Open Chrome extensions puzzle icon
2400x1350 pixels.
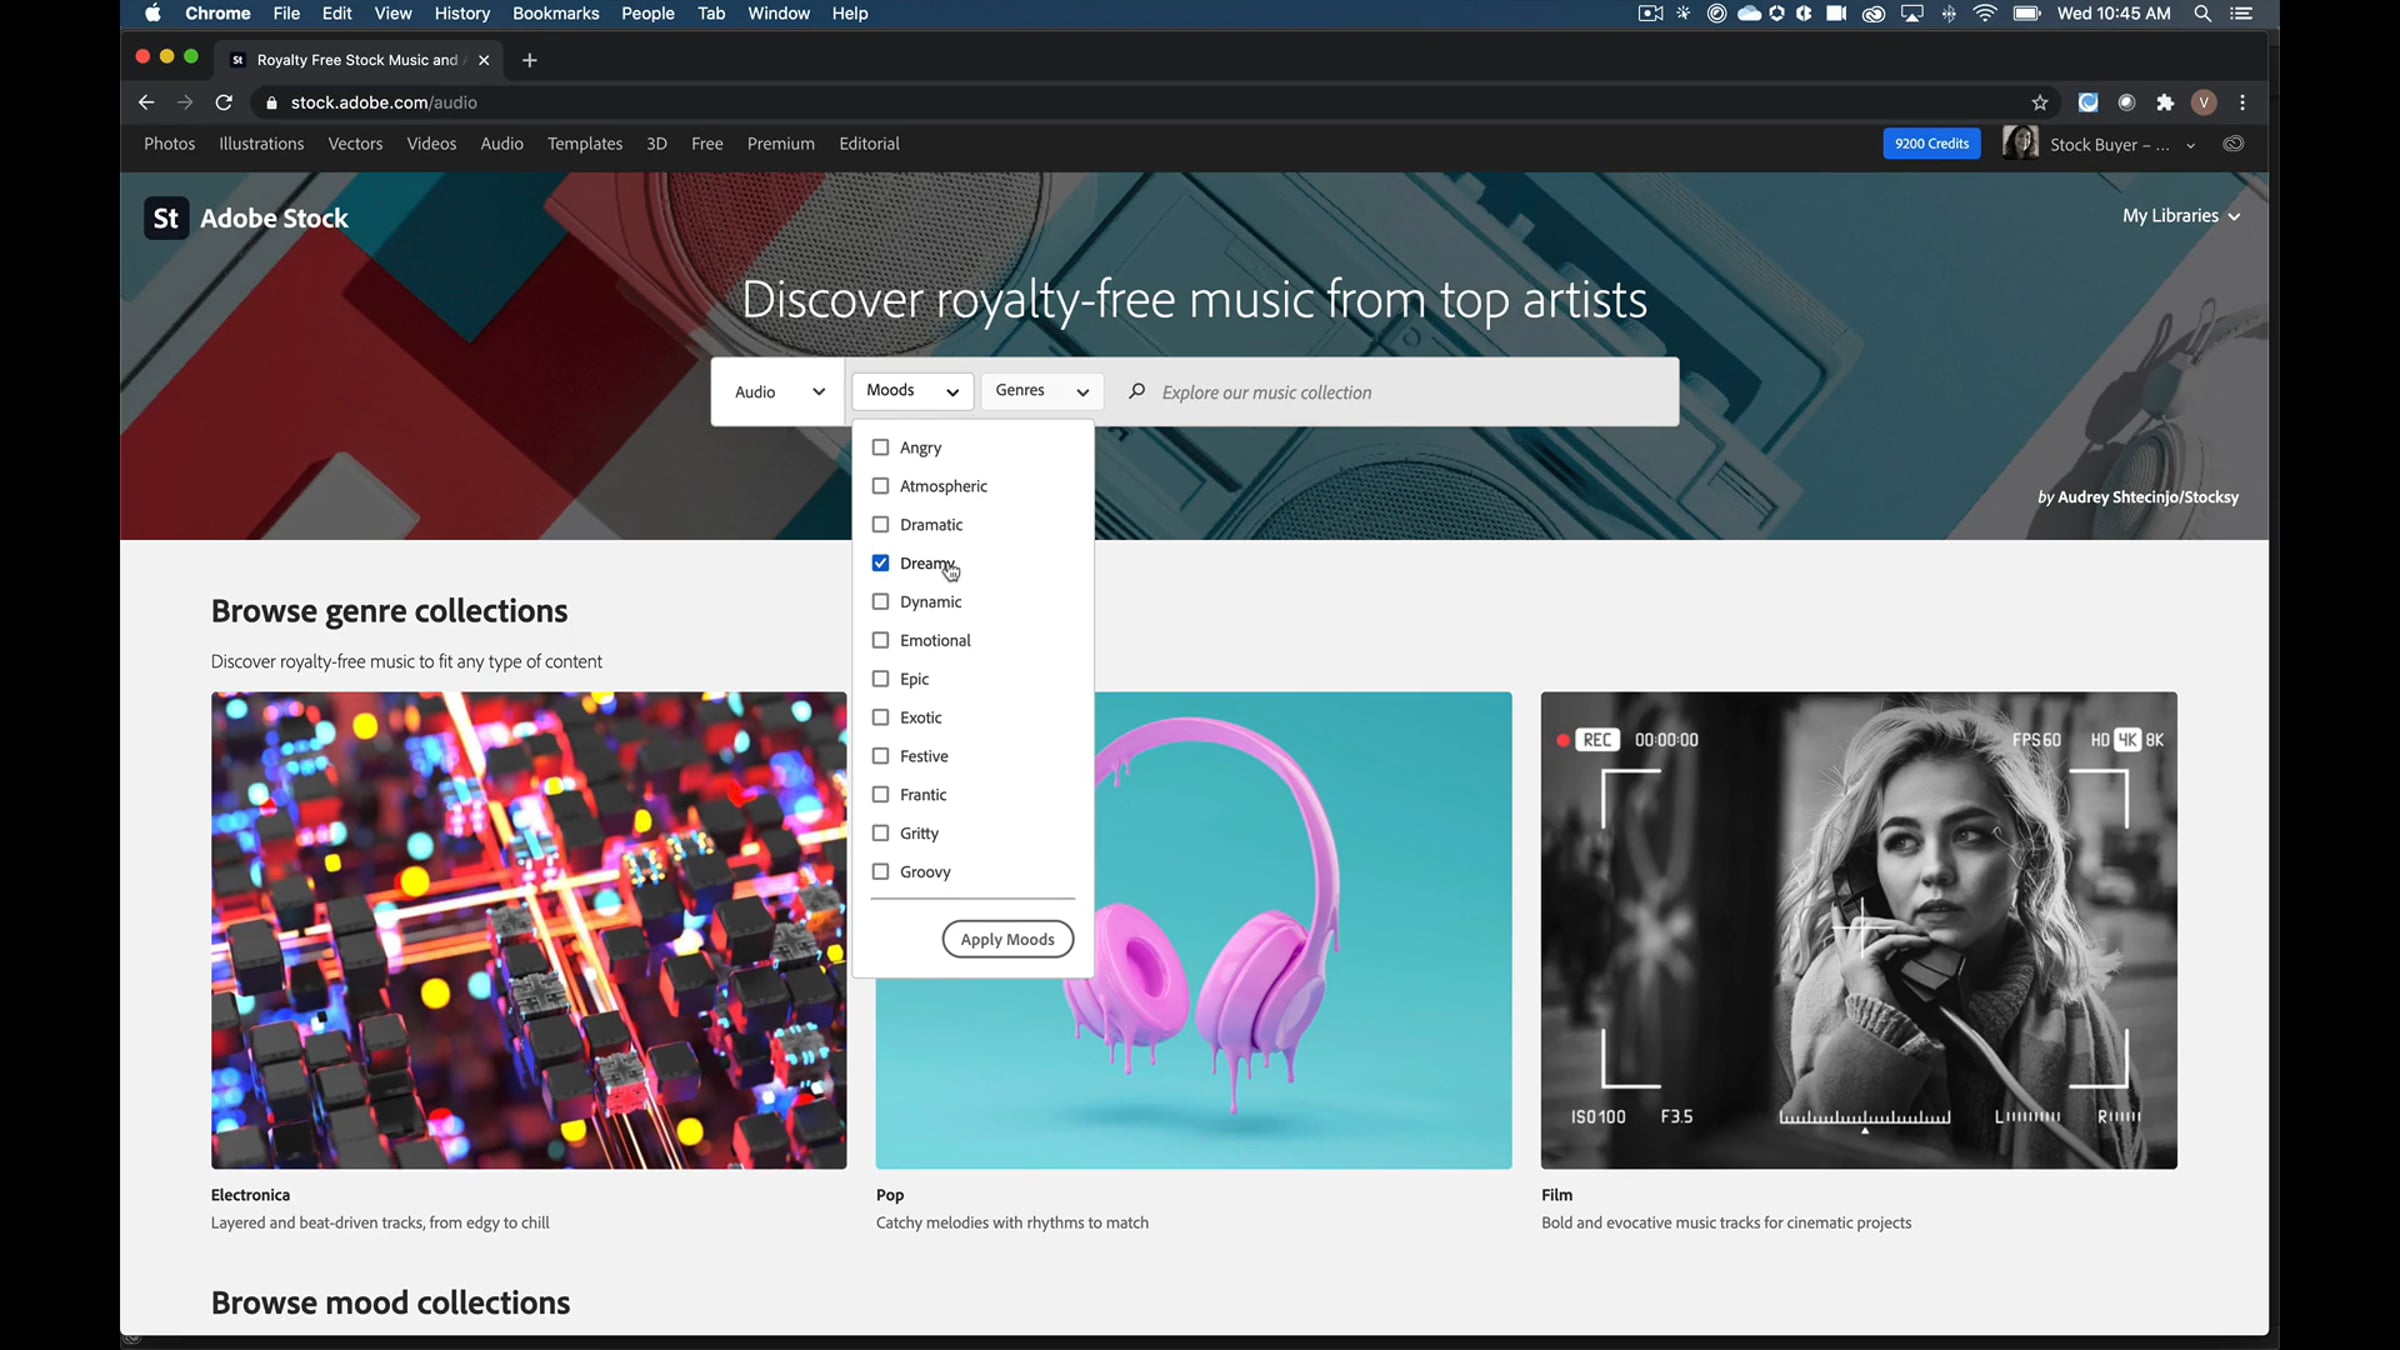click(2165, 102)
